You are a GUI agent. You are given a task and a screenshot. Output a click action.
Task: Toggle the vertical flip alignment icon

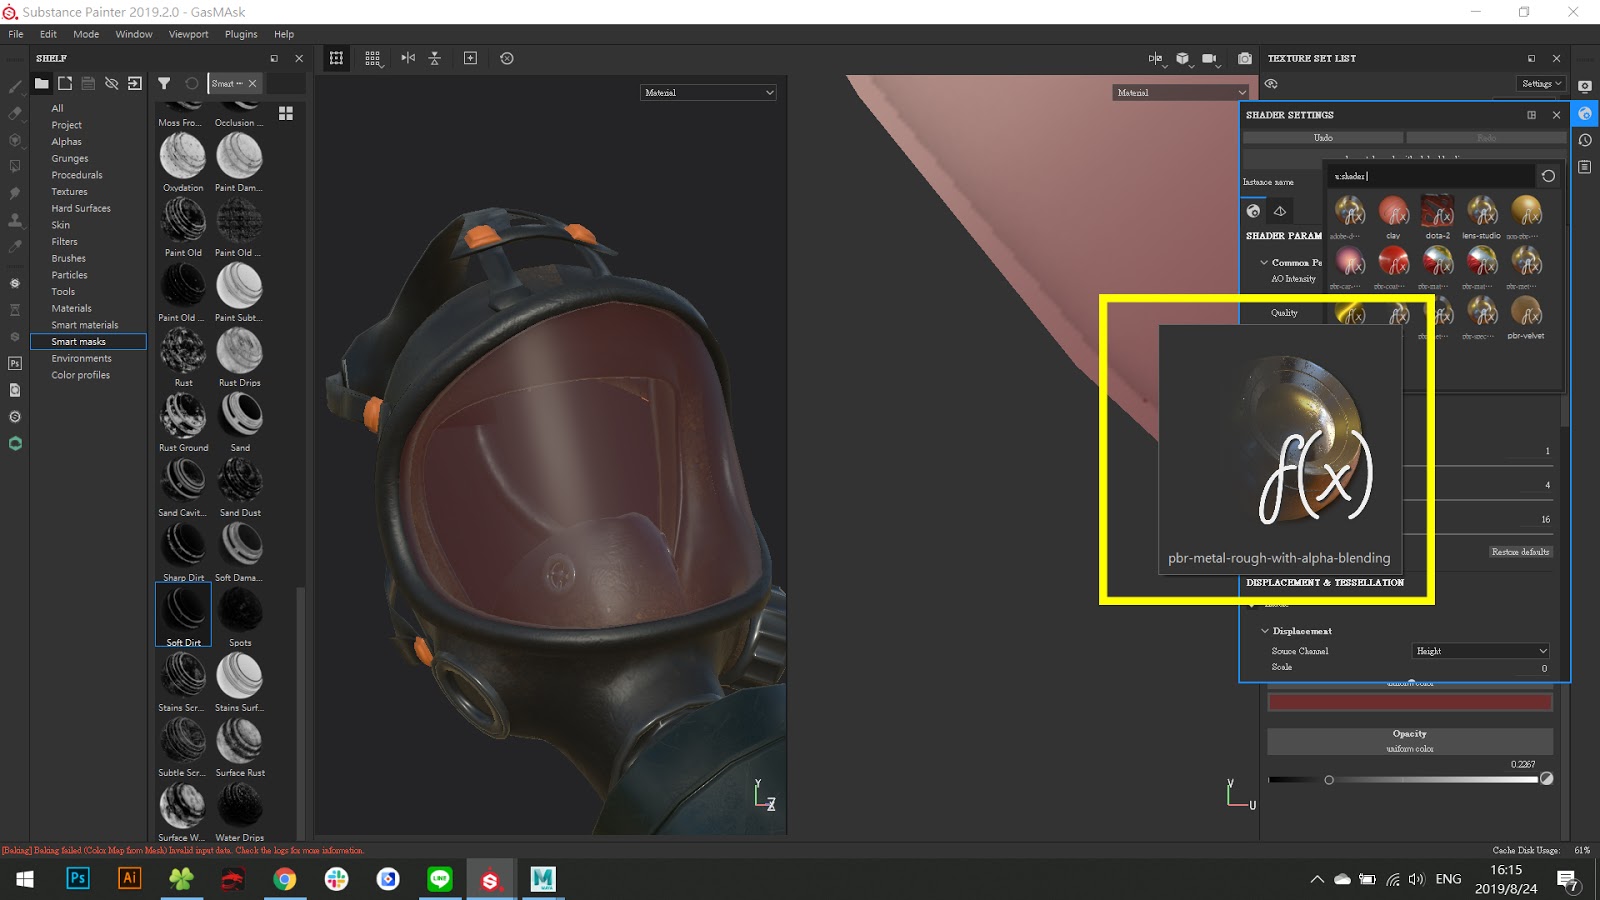coord(435,58)
